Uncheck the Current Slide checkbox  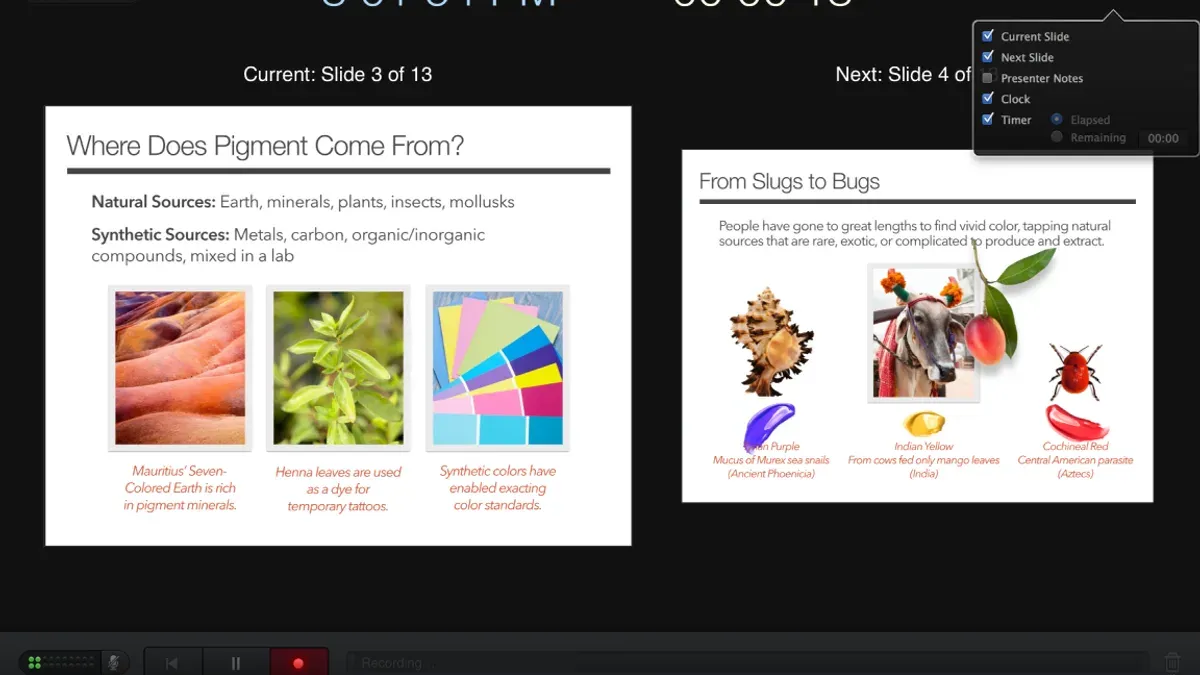coord(988,36)
